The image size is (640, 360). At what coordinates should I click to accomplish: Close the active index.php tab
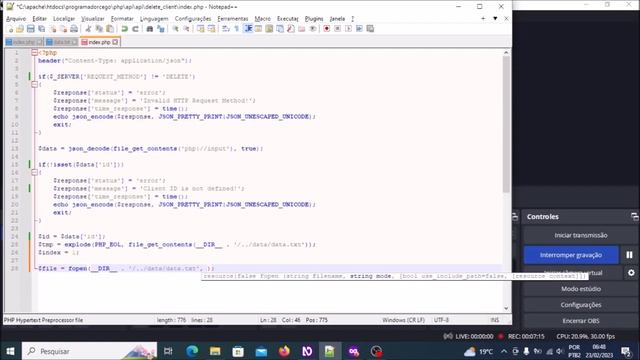tap(116, 42)
